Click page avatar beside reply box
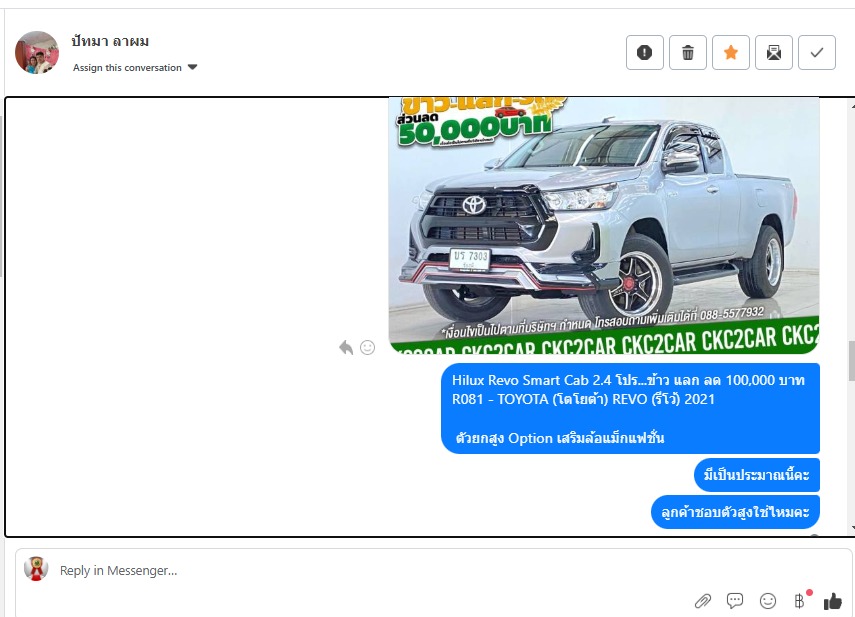855x617 pixels. coord(36,568)
